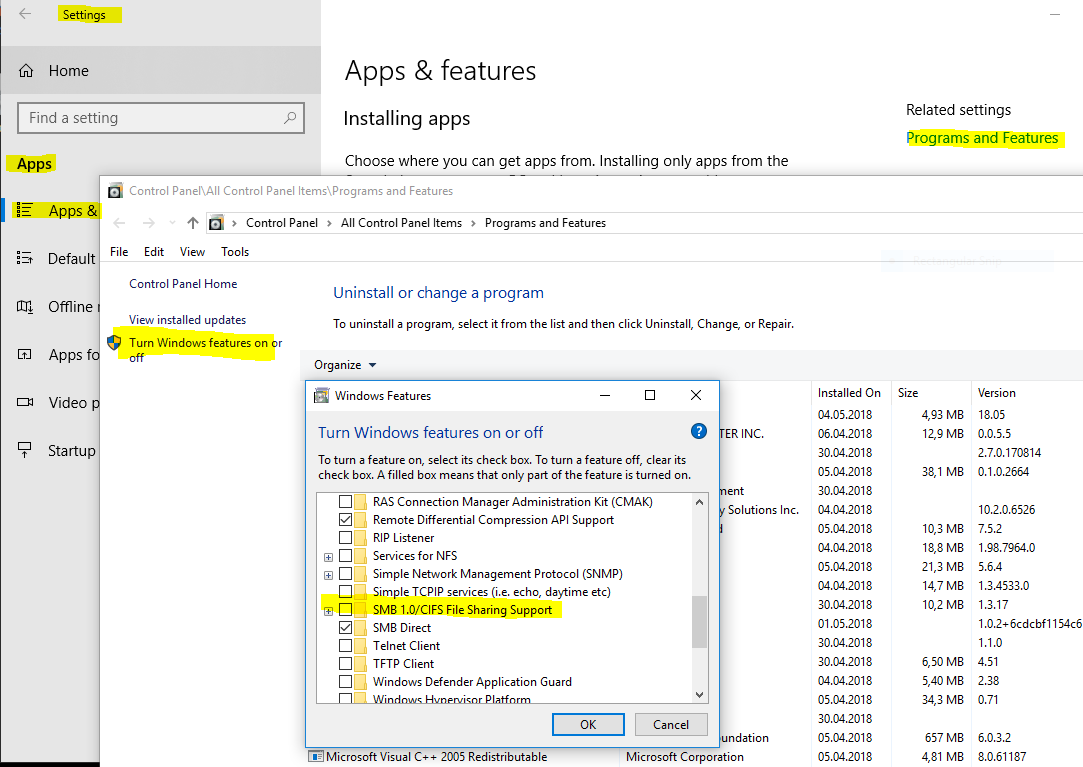The height and width of the screenshot is (767, 1083).
Task: Check the Telnet Client checkbox
Action: (345, 645)
